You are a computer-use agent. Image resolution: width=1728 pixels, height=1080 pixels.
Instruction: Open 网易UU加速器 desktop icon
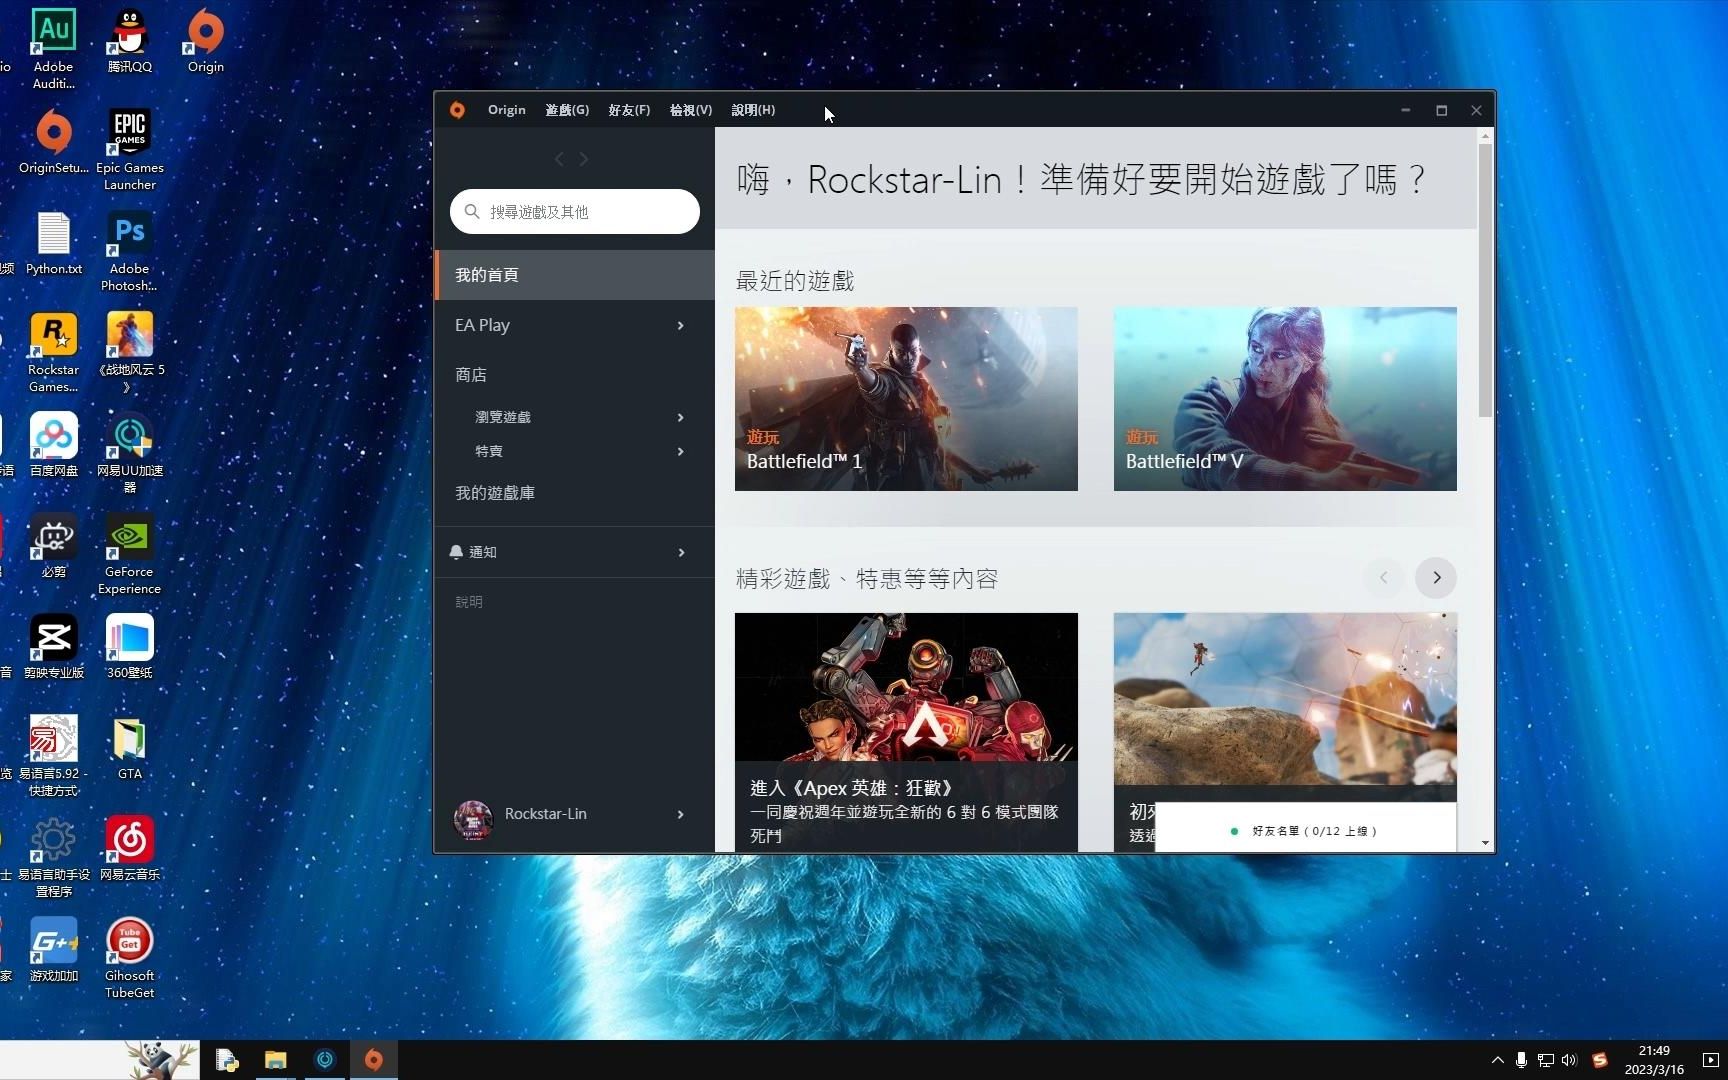click(x=130, y=453)
